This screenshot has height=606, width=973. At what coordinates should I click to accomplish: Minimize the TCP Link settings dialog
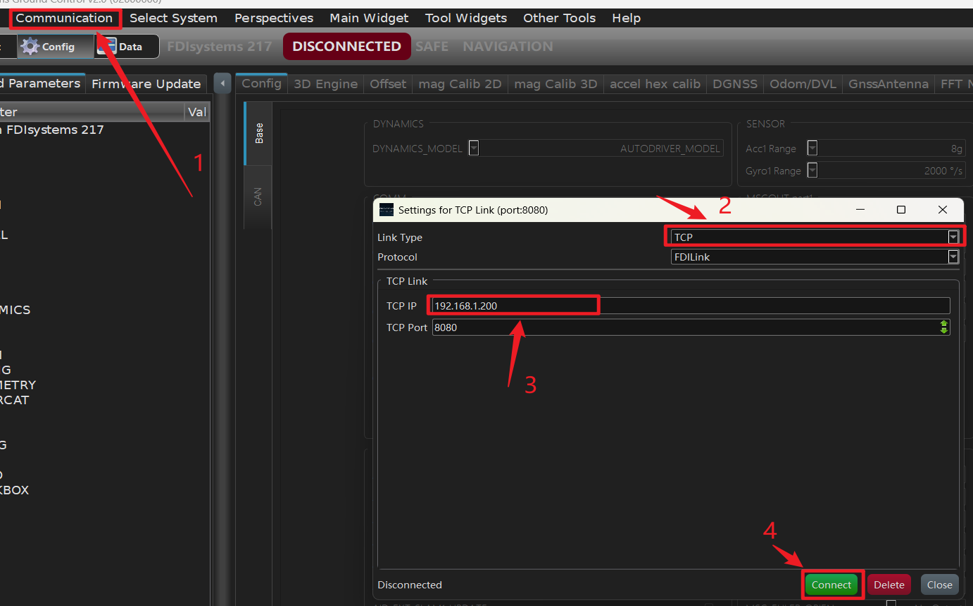[860, 210]
